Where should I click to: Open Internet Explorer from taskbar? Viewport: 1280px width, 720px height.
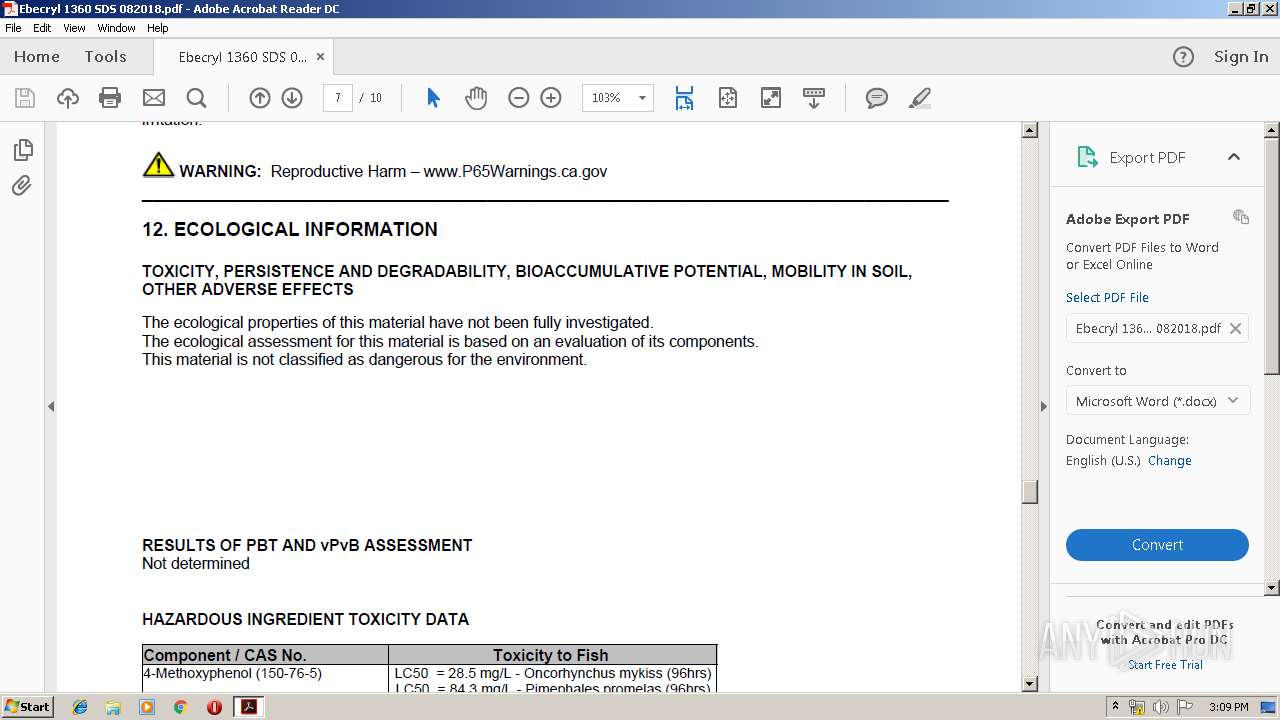(x=80, y=707)
